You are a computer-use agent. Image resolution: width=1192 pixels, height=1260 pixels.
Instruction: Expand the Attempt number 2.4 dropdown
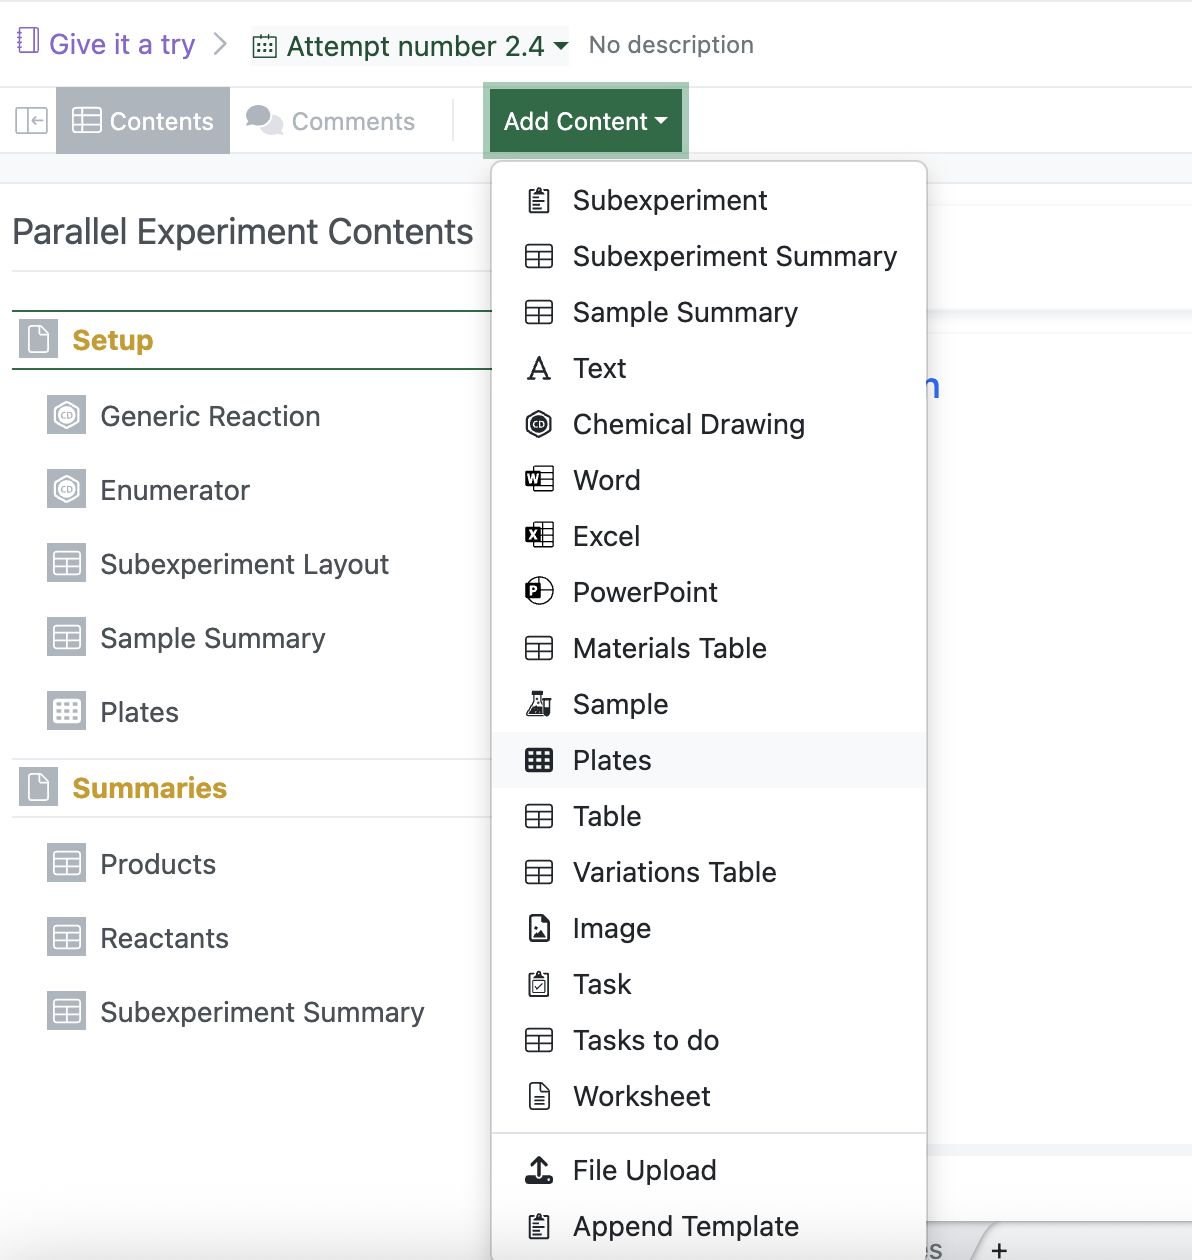[410, 46]
